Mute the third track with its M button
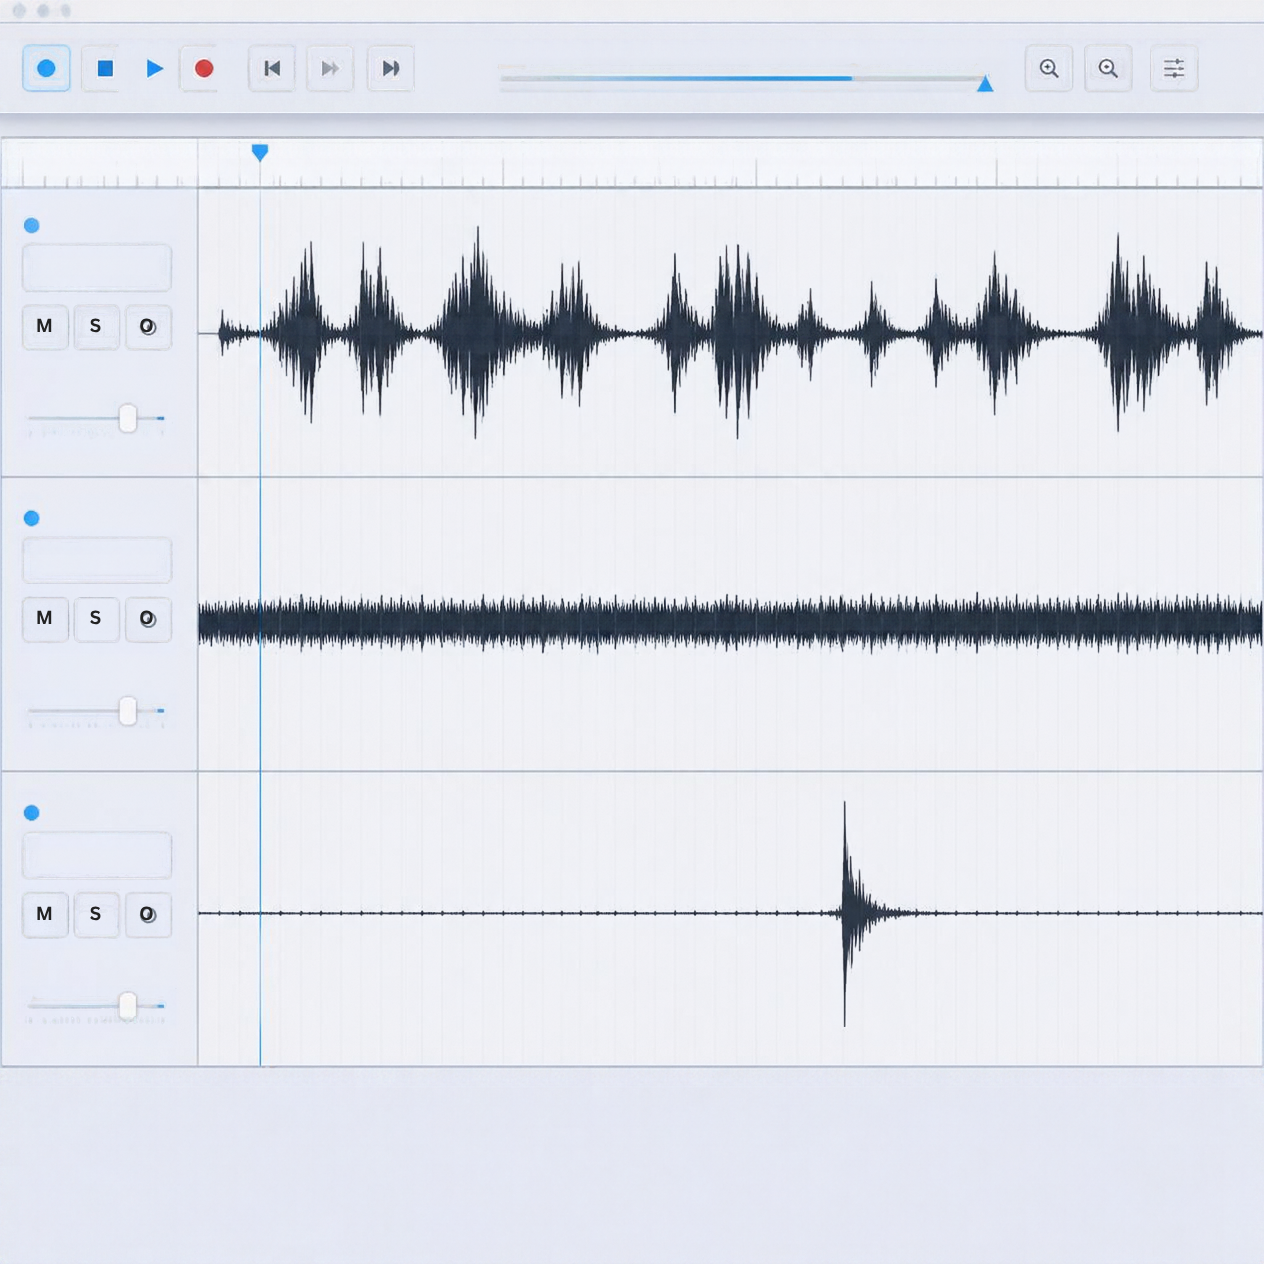The width and height of the screenshot is (1264, 1264). (x=45, y=915)
